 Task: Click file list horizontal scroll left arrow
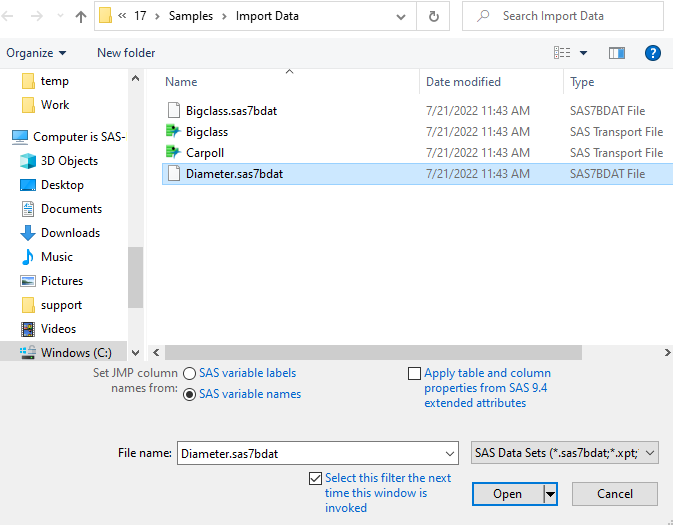point(156,352)
